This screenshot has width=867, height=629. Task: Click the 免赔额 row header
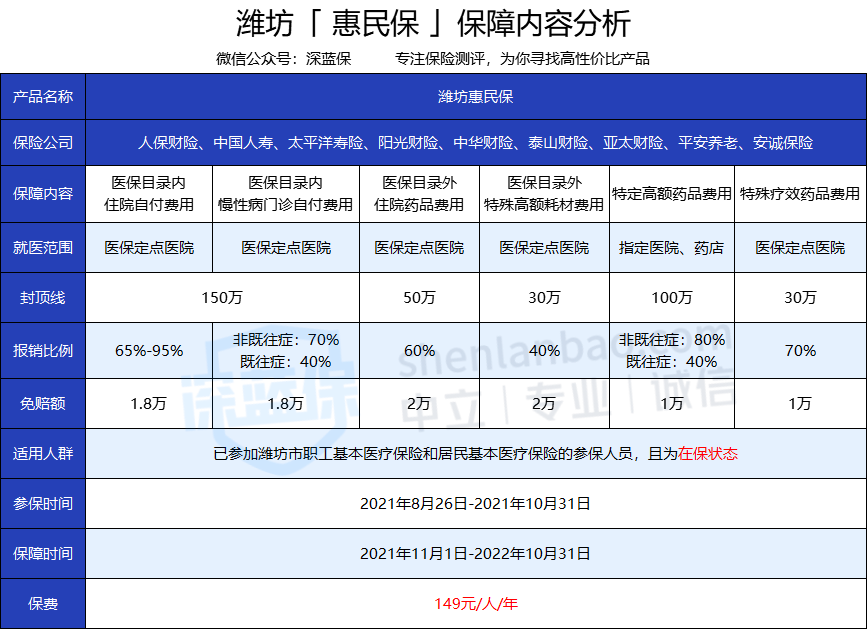(43, 403)
